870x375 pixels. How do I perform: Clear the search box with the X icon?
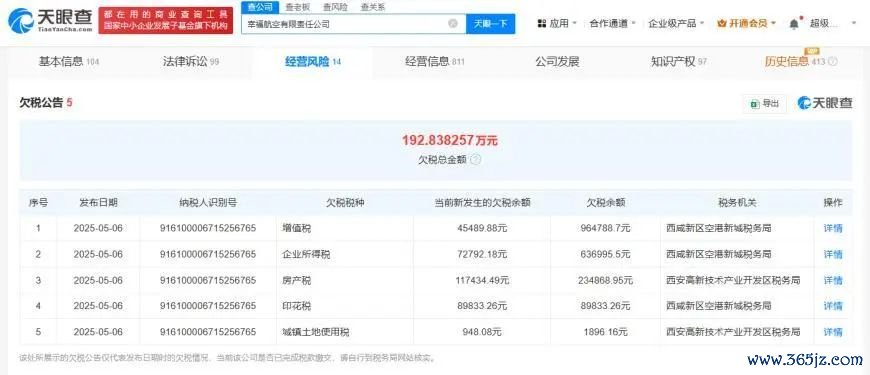pyautogui.click(x=453, y=23)
